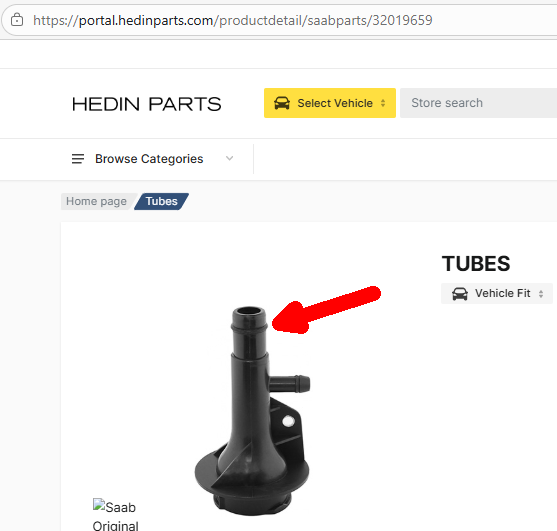Click the Select Vehicle yellow button text

tap(335, 103)
